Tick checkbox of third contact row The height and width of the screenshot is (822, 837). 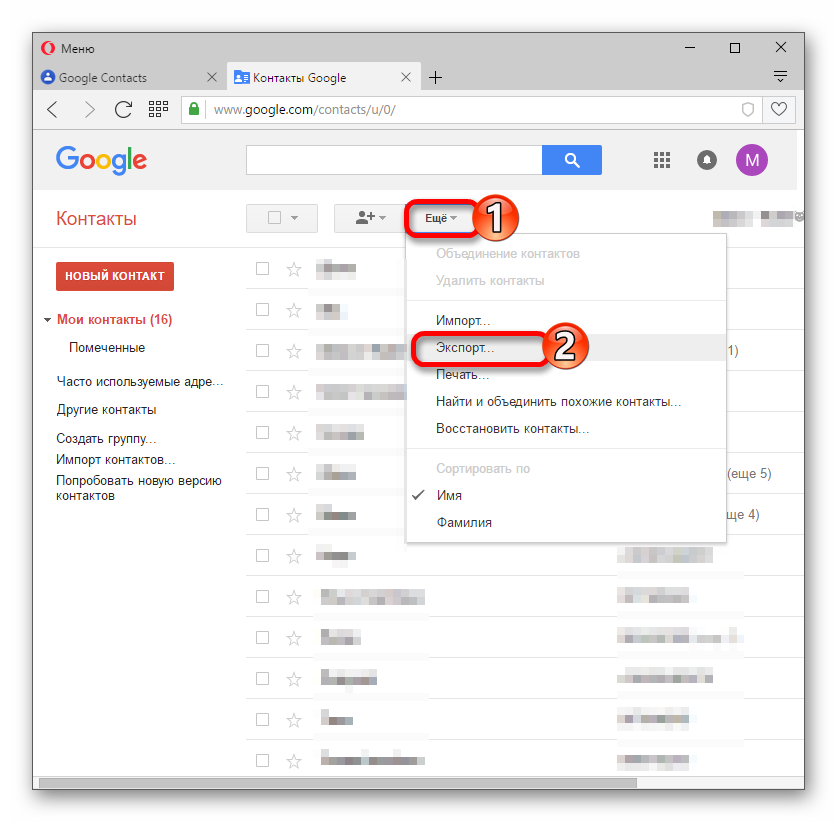(x=262, y=351)
